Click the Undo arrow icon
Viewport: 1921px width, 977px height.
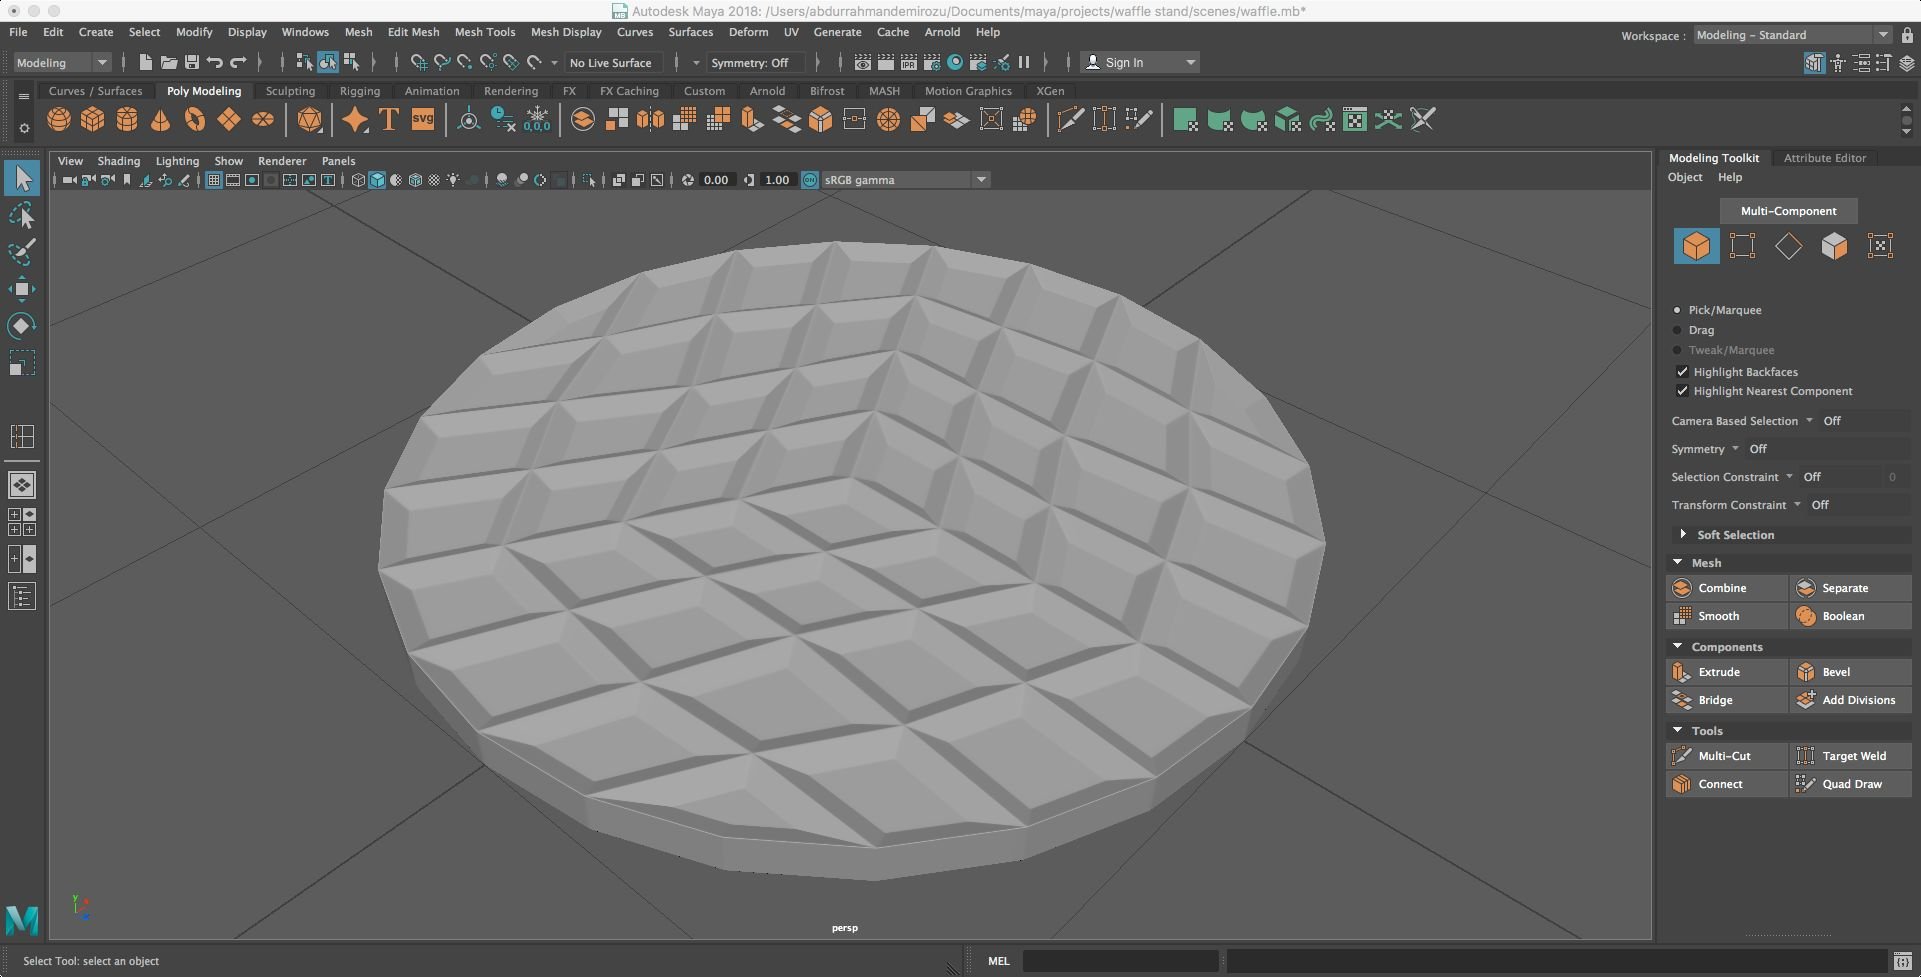[x=215, y=62]
